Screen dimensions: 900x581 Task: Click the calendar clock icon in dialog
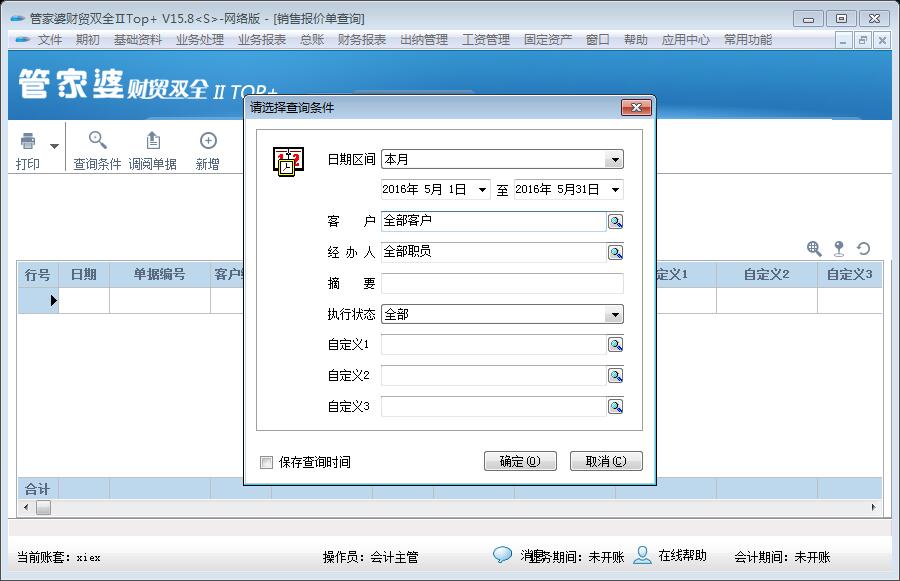click(288, 161)
